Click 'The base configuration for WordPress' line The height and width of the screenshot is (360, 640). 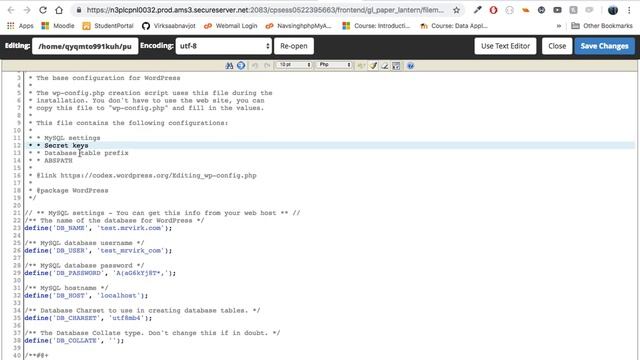[x=108, y=78]
